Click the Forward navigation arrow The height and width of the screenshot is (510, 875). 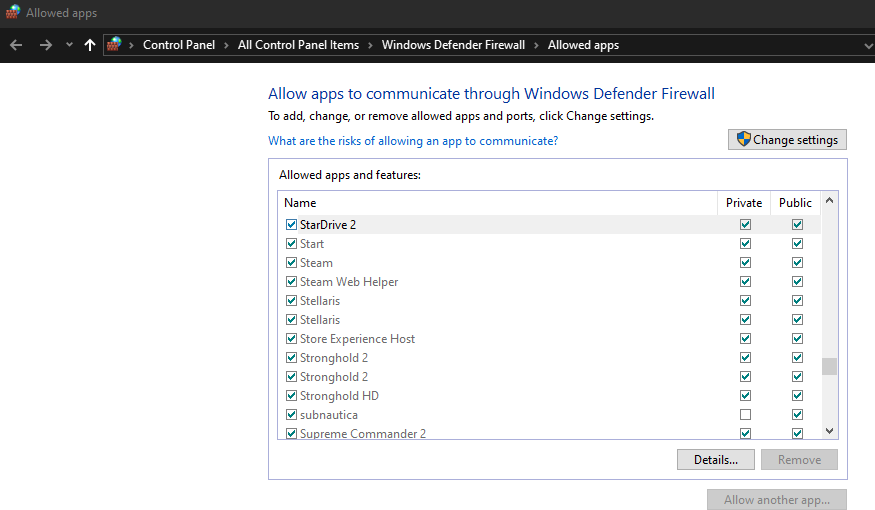tap(45, 45)
